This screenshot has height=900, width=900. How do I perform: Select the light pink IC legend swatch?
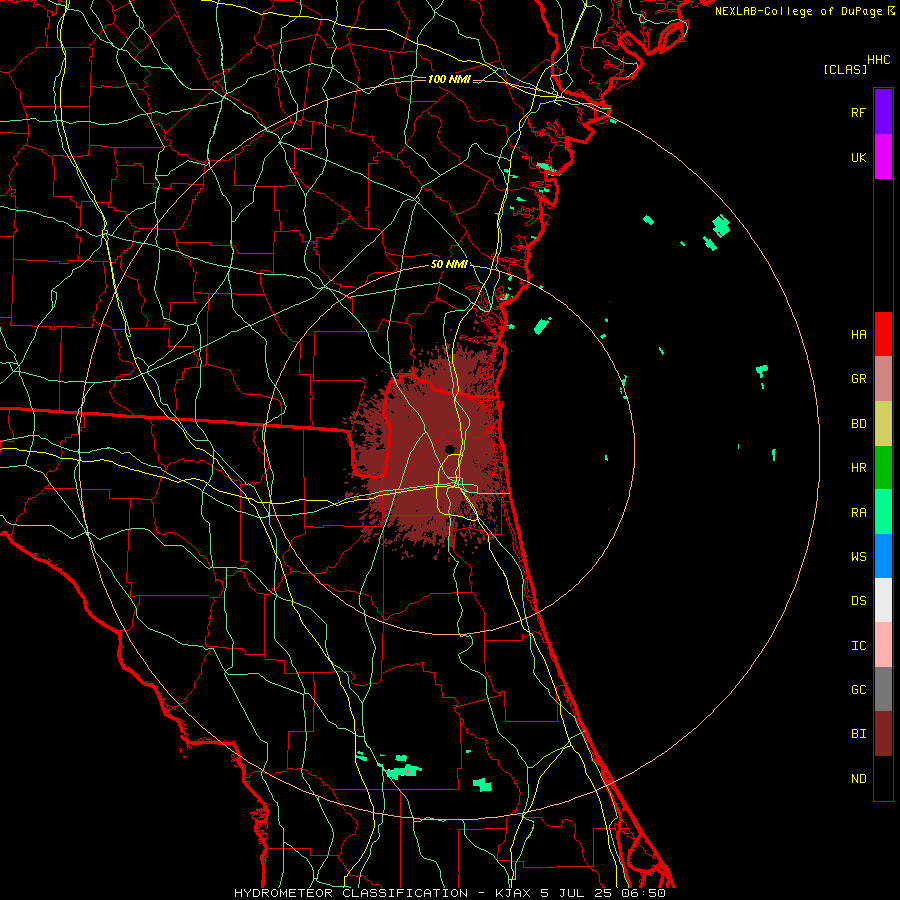click(883, 645)
